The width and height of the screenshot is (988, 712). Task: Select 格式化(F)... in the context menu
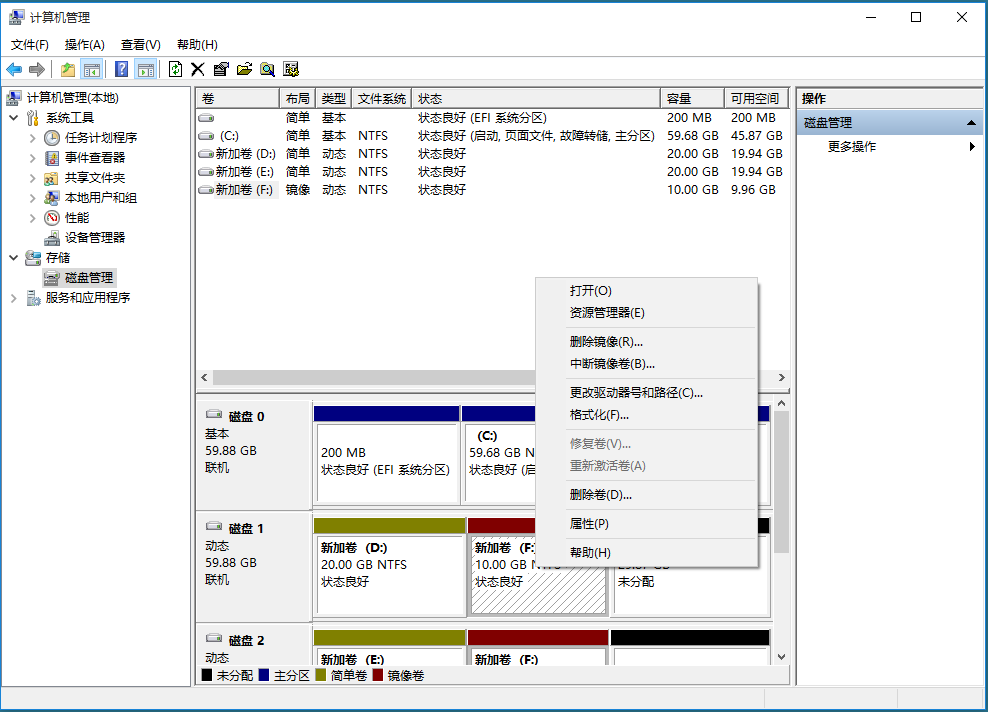coord(599,415)
